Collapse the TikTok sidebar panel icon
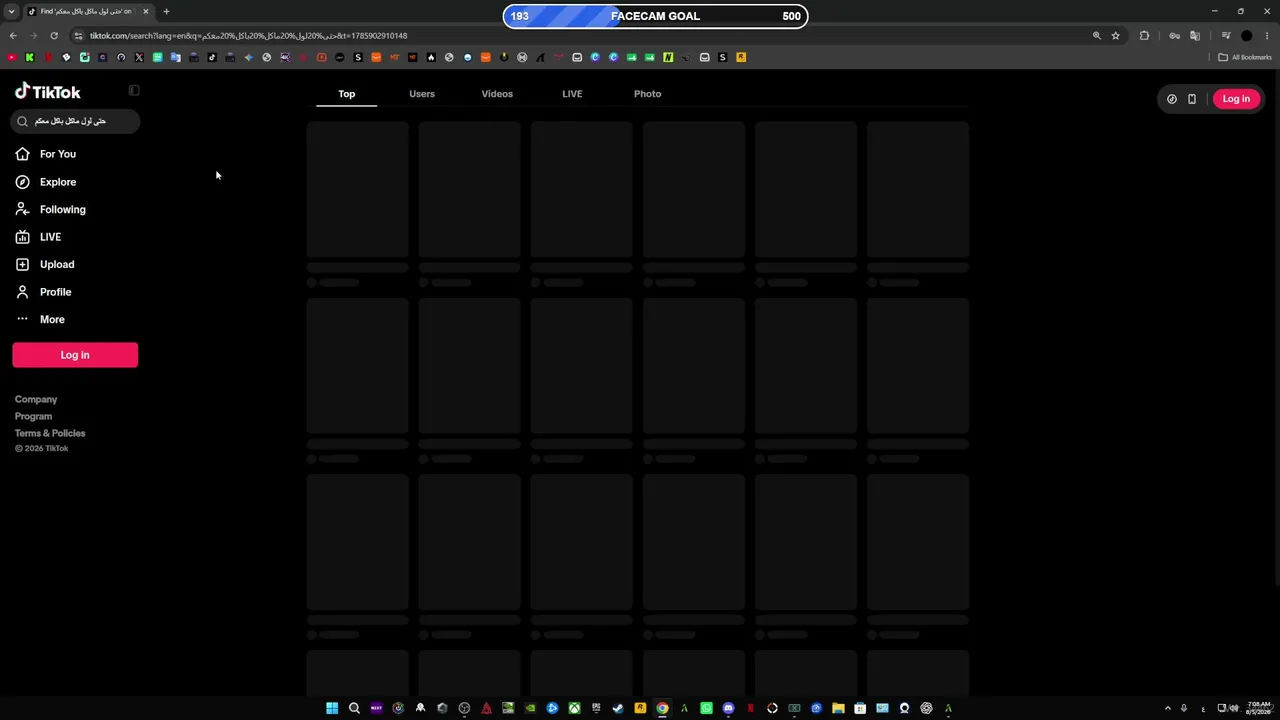 [134, 91]
